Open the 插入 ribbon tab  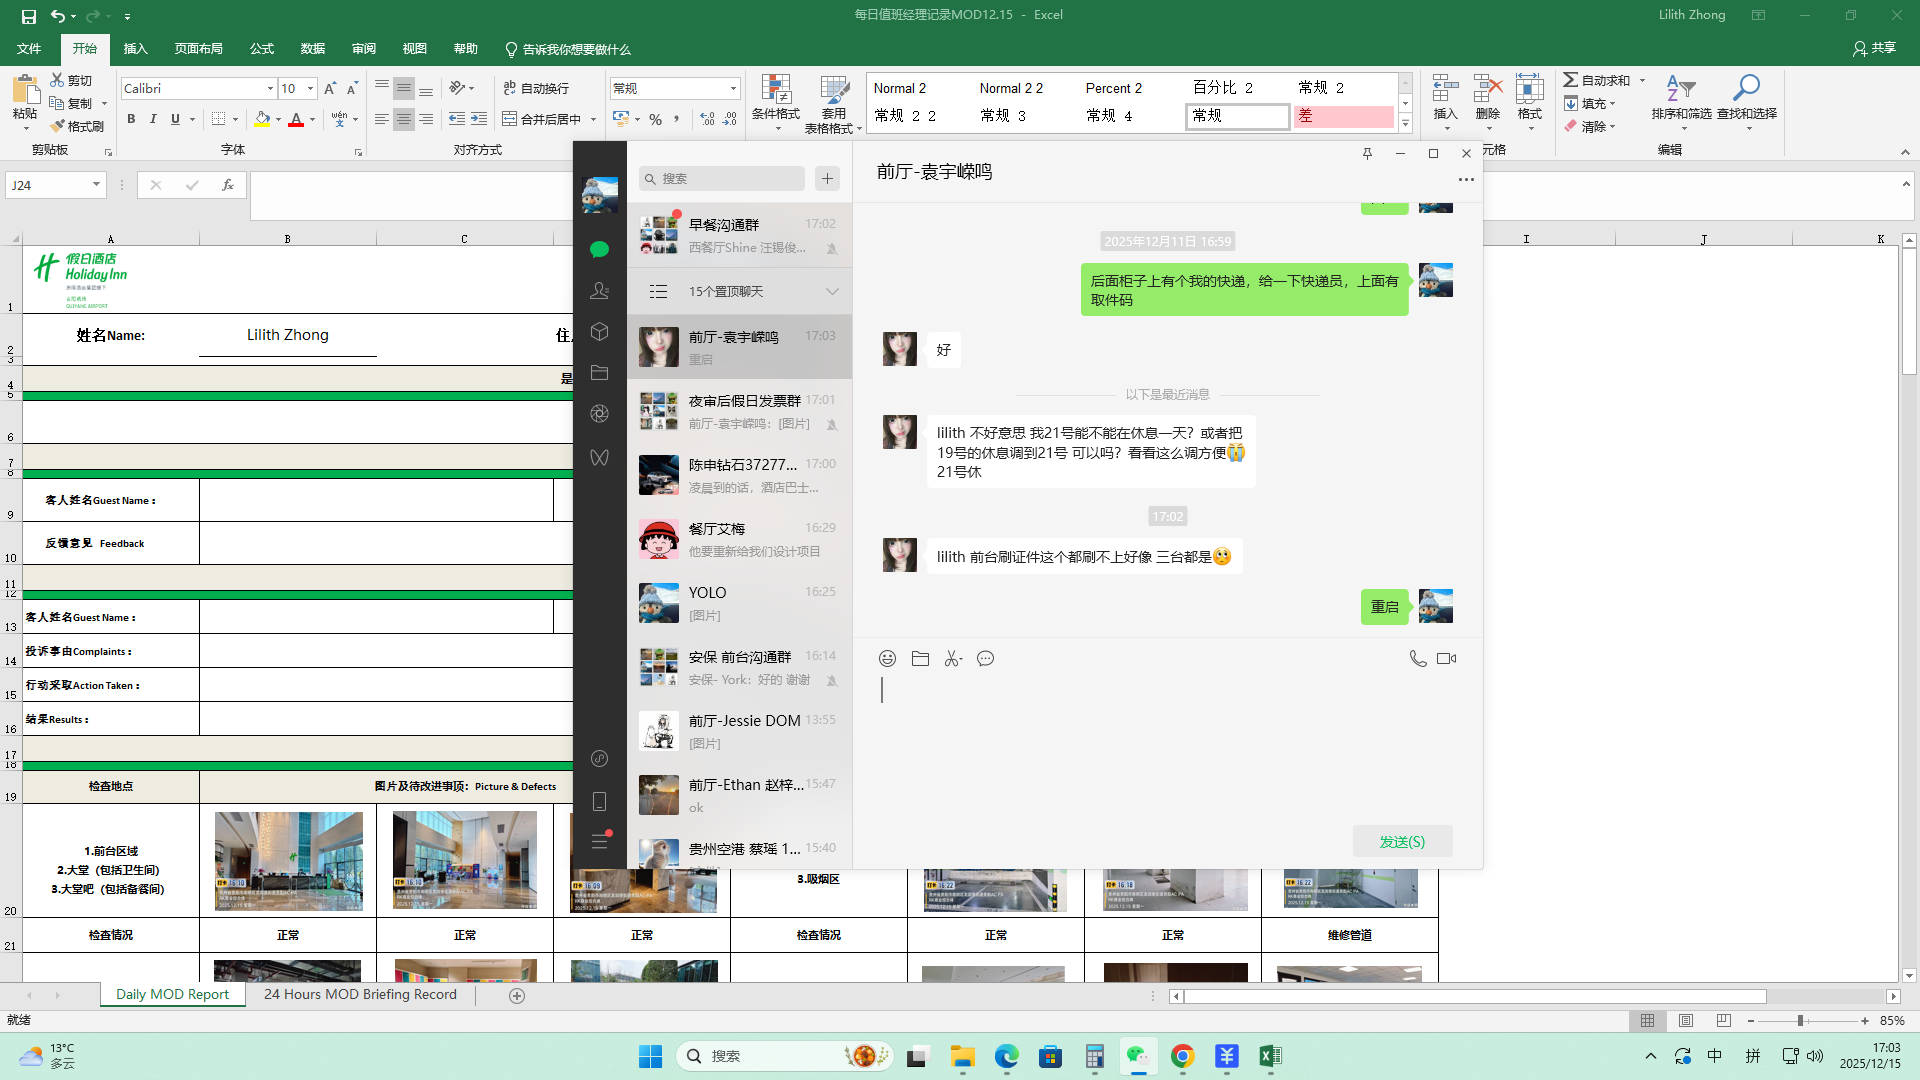[x=135, y=49]
